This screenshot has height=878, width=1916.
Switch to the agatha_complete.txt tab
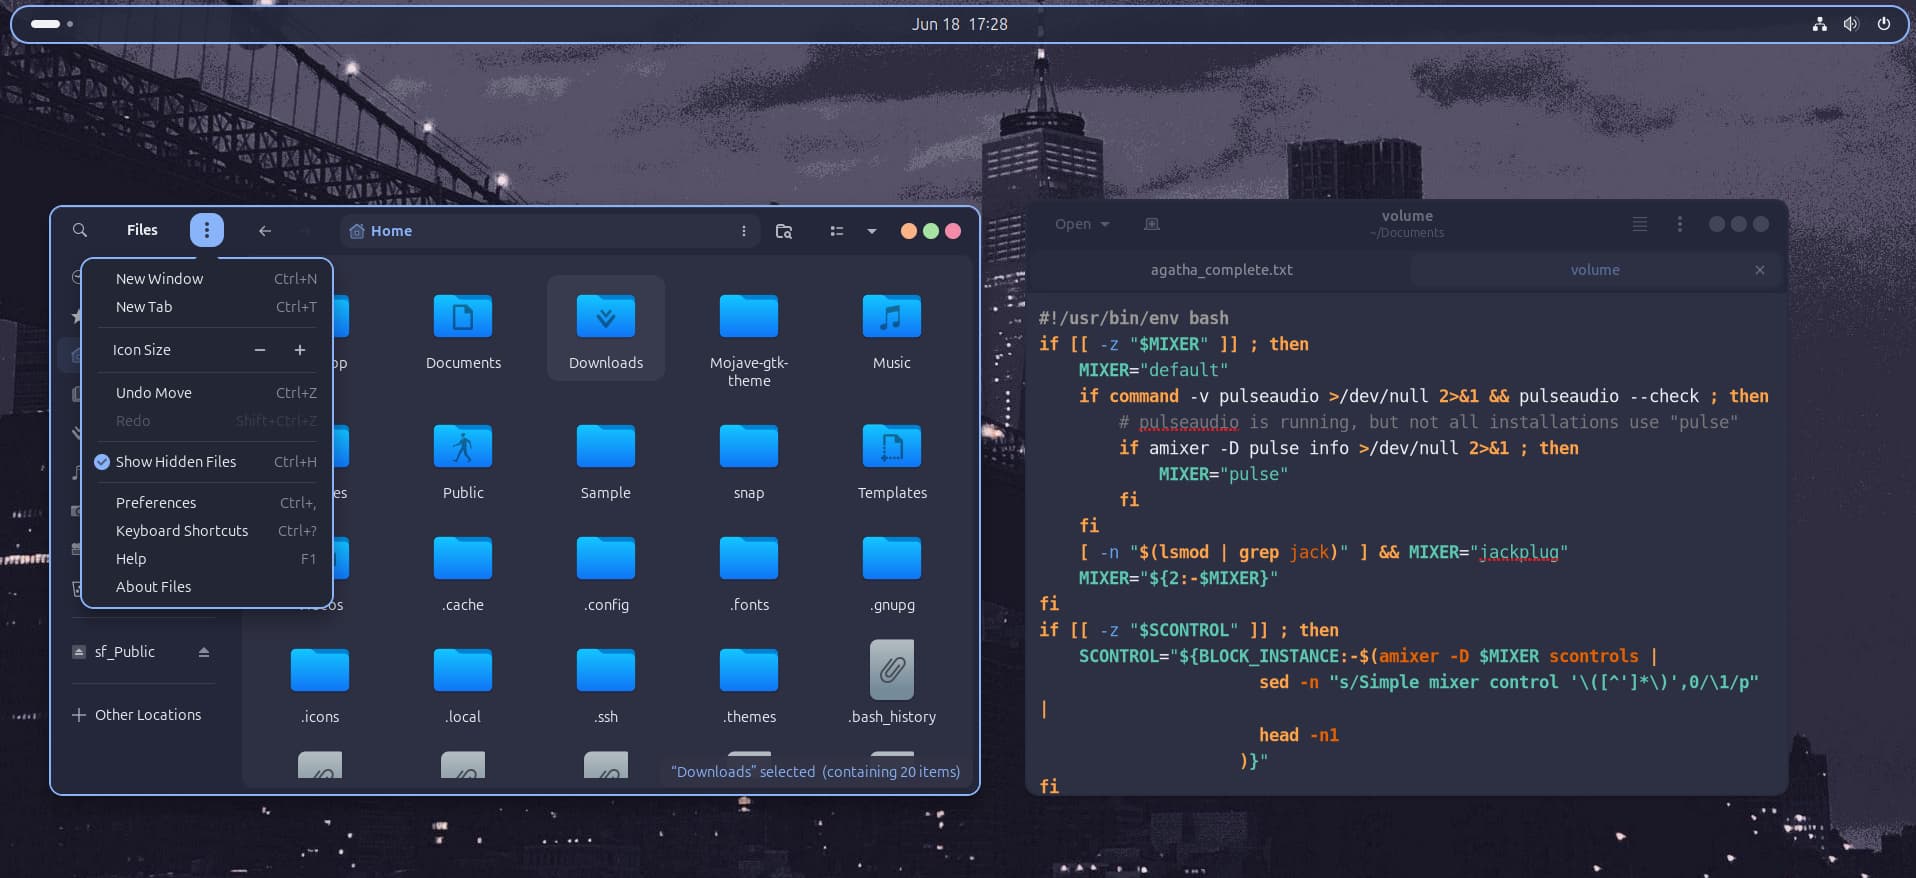(1221, 270)
